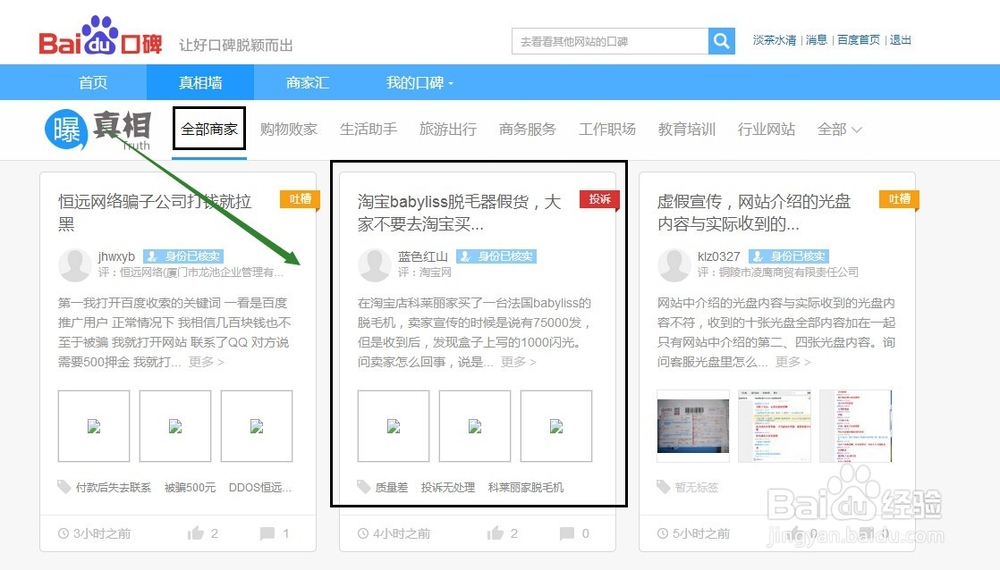This screenshot has height=570, width=1000.
Task: Click the 被骗500元 tag
Action: (x=190, y=487)
